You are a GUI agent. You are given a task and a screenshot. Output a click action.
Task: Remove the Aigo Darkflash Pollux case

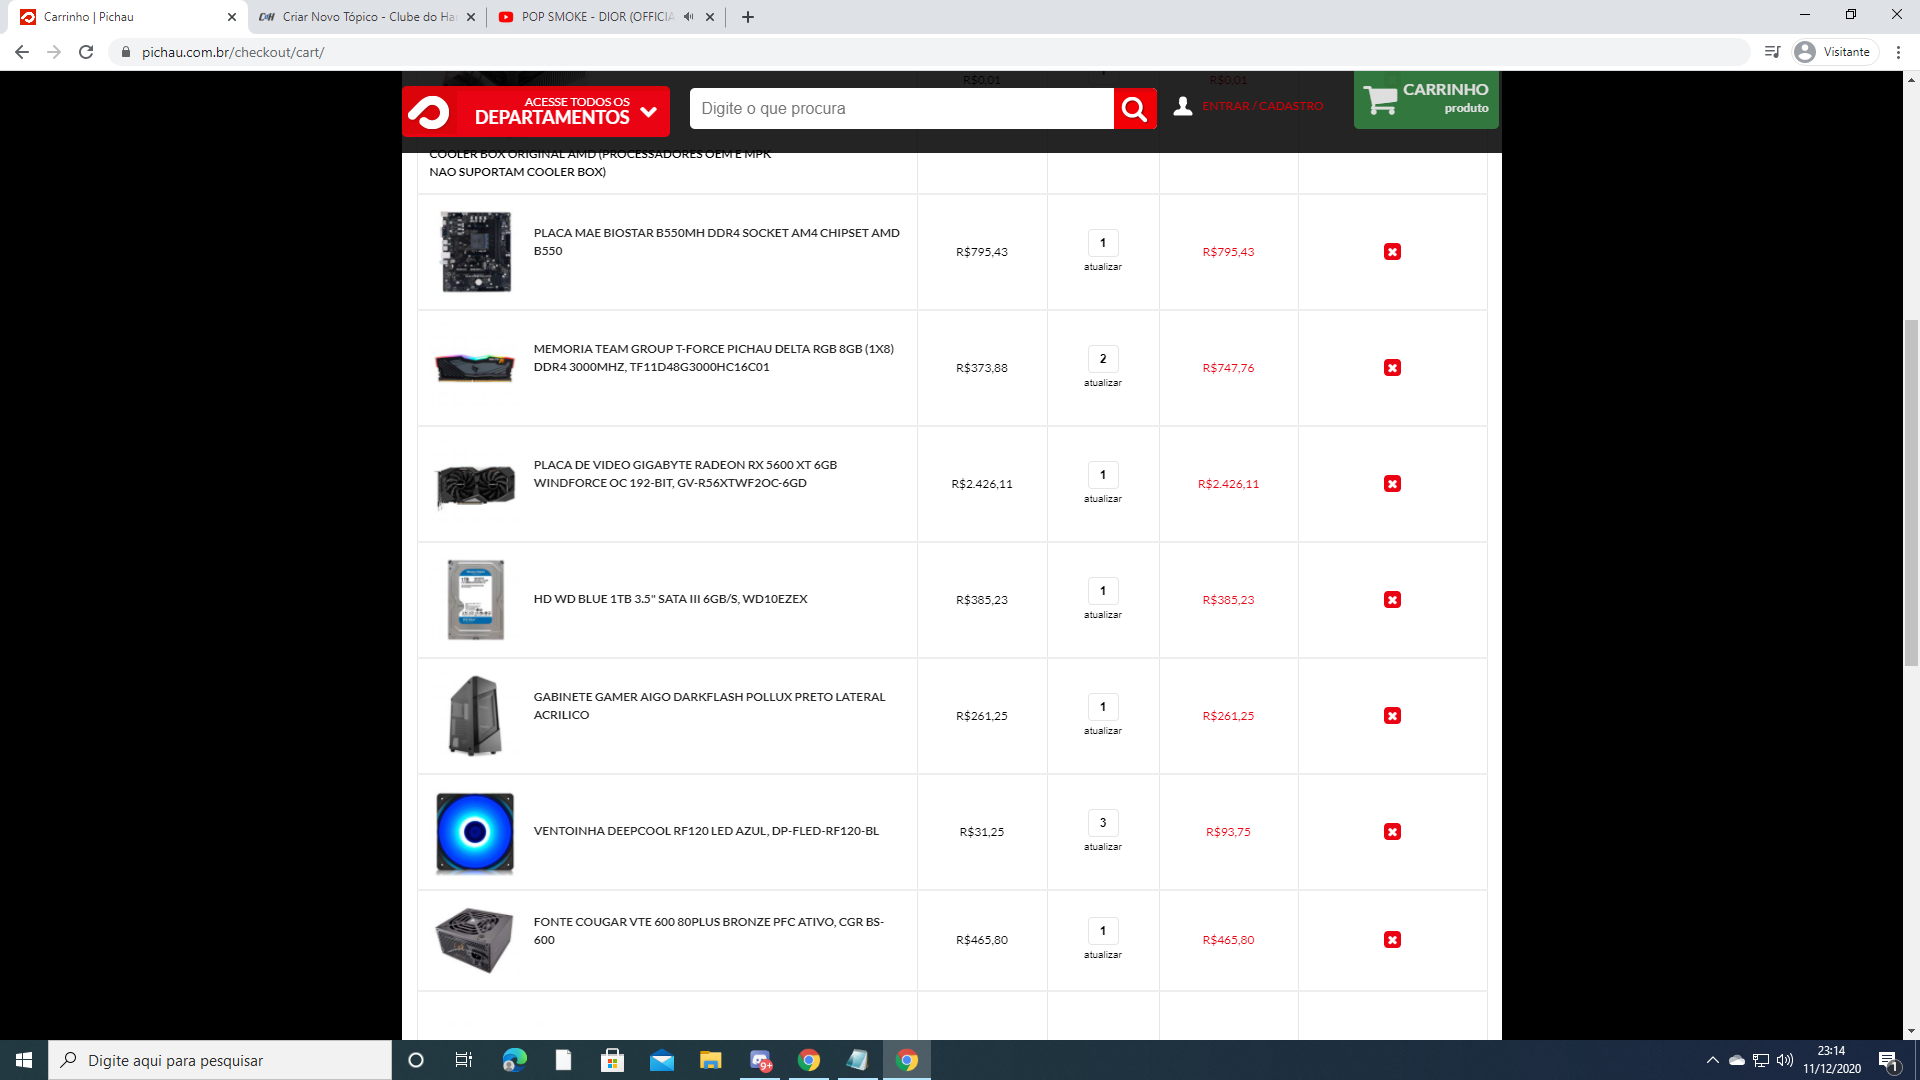click(1392, 716)
